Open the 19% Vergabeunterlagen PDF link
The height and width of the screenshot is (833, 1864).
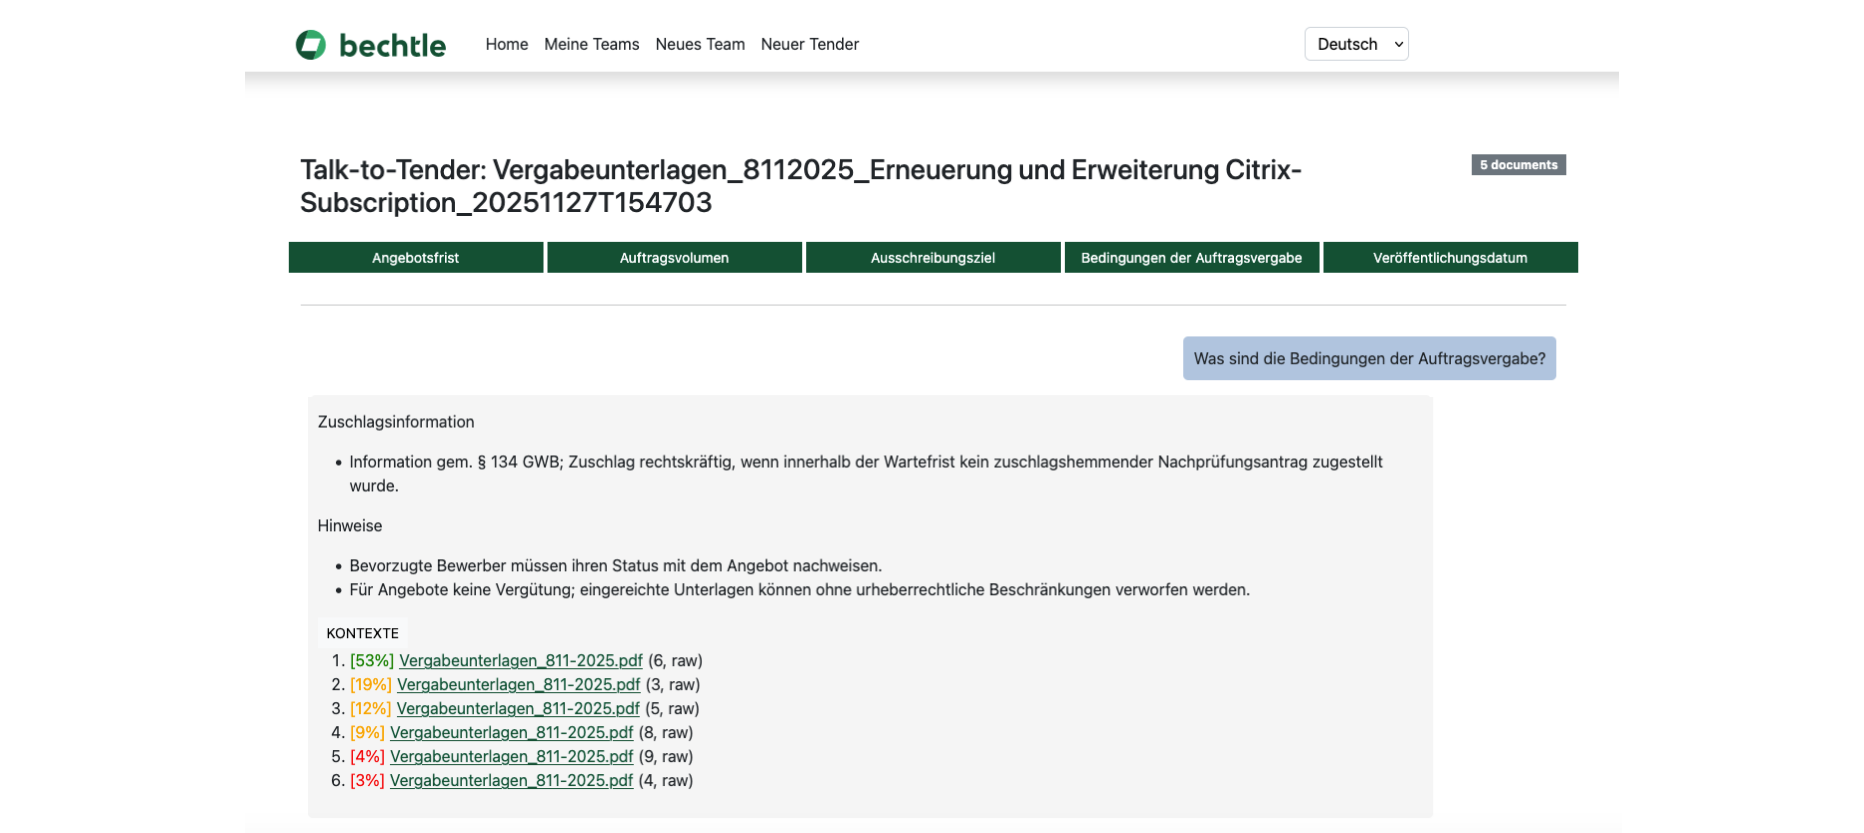pyautogui.click(x=518, y=685)
